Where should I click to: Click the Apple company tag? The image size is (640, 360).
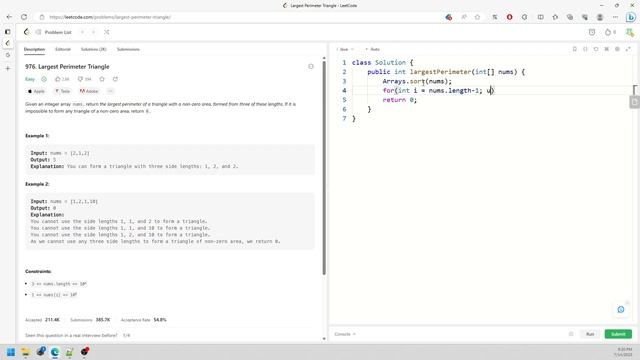pos(36,91)
